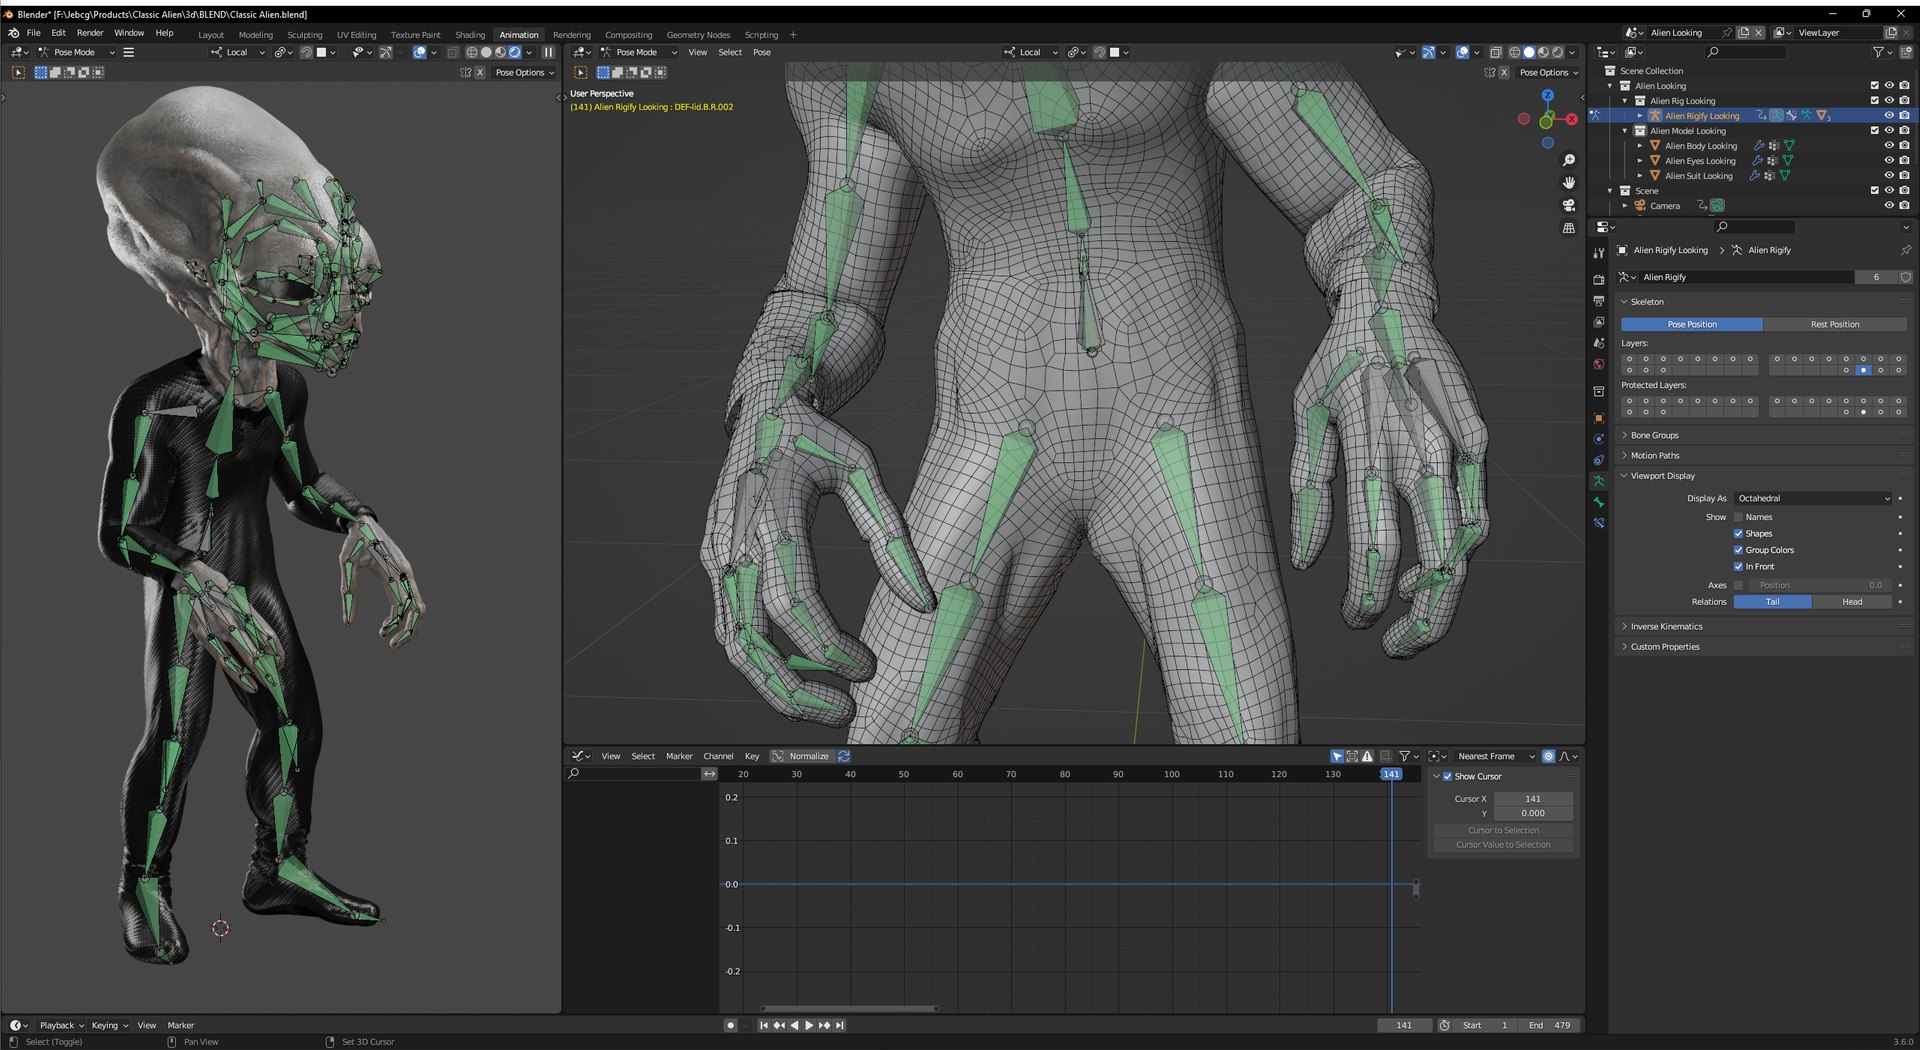Click the Rest Position button

[1835, 325]
